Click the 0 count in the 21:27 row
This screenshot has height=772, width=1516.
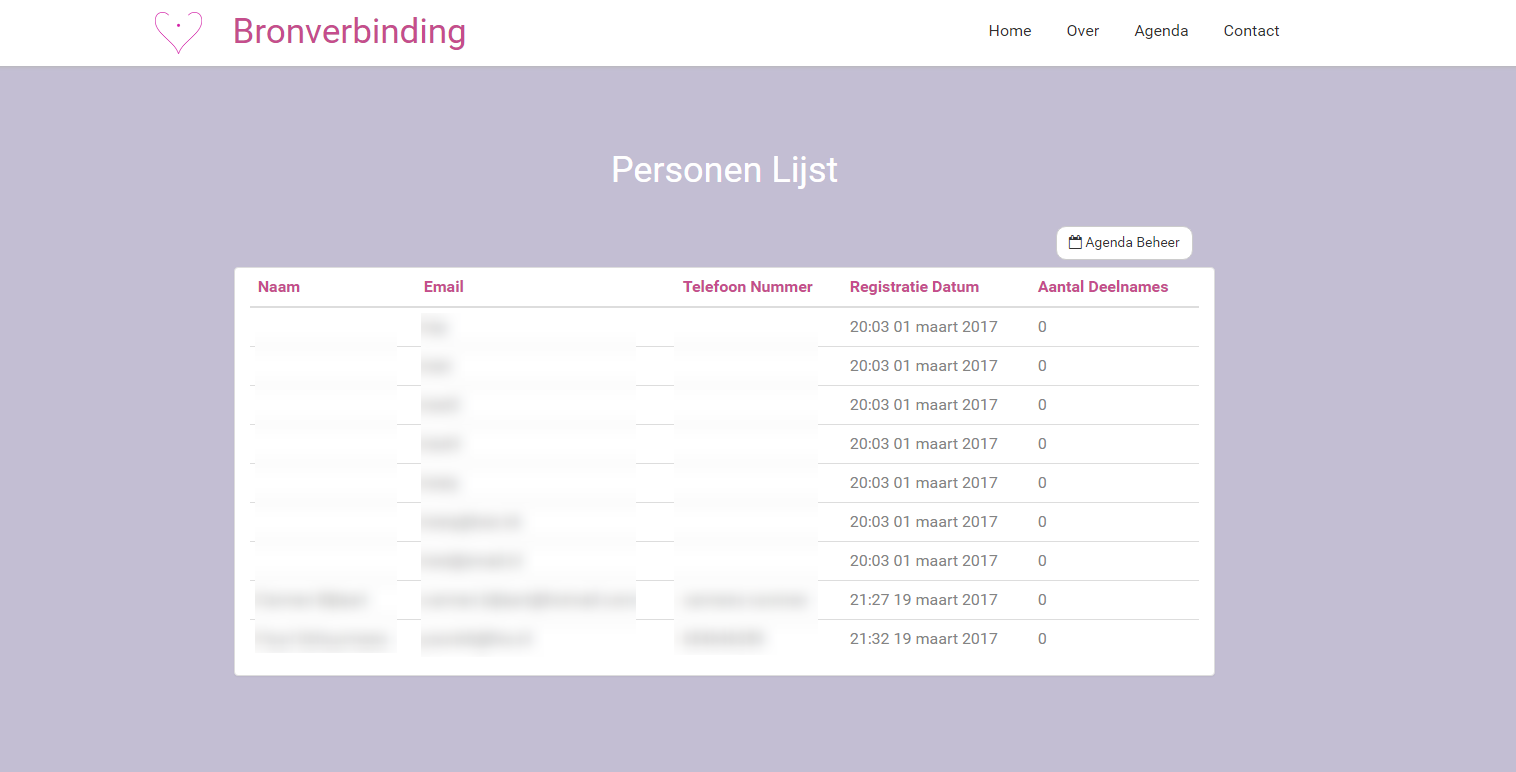click(x=1042, y=600)
